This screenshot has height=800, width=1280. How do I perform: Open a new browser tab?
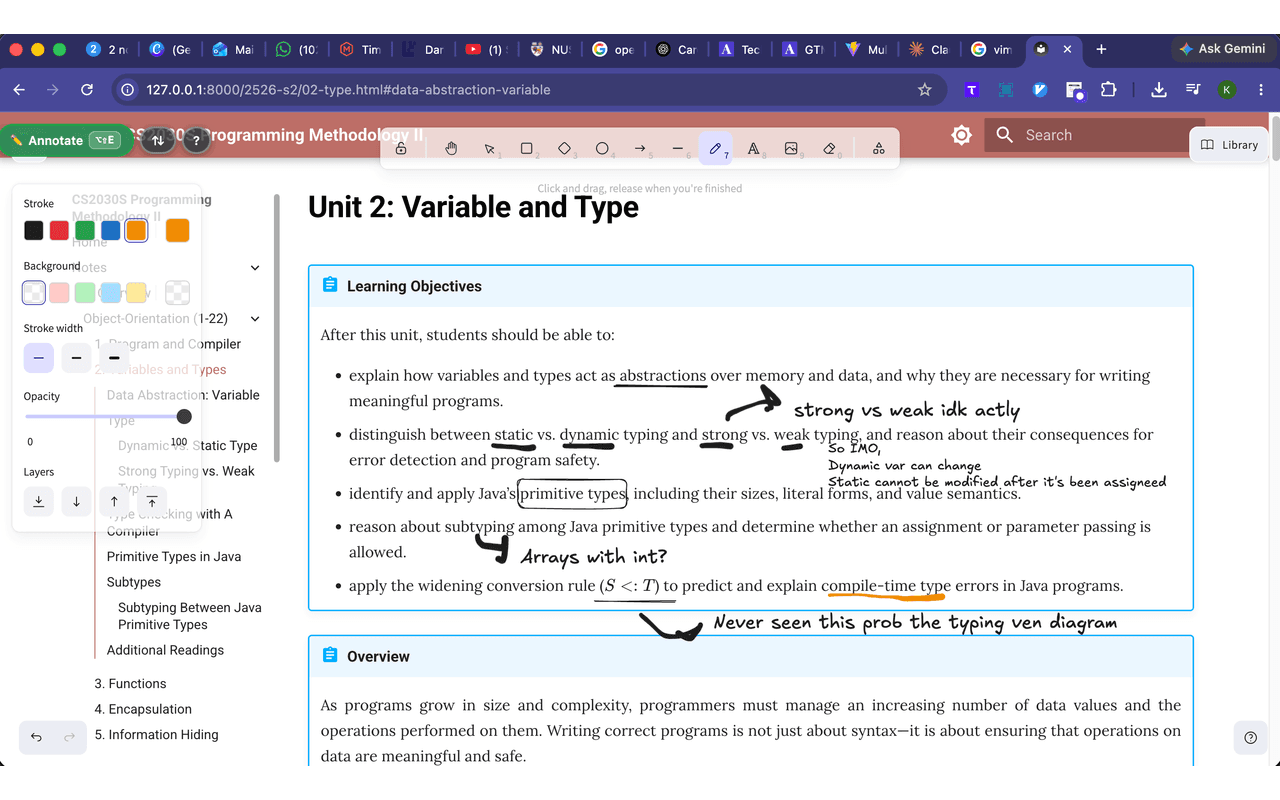(x=1101, y=49)
